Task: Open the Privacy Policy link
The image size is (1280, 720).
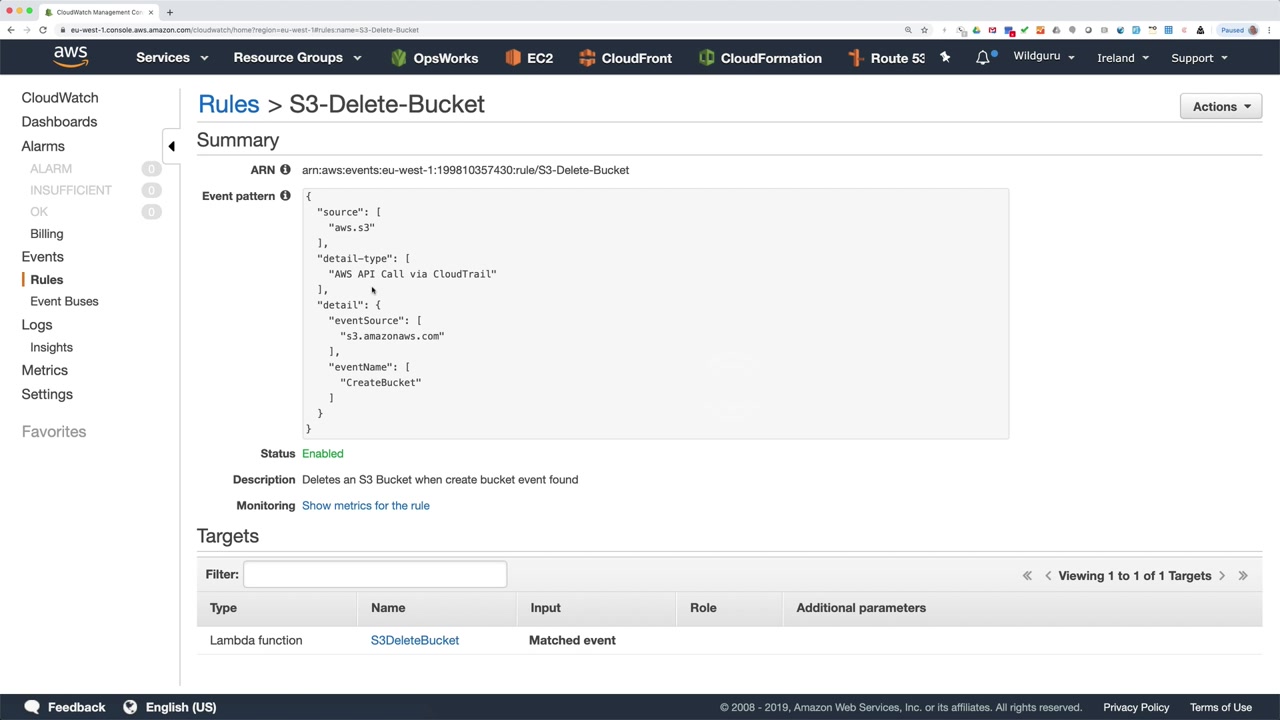Action: pyautogui.click(x=1136, y=707)
